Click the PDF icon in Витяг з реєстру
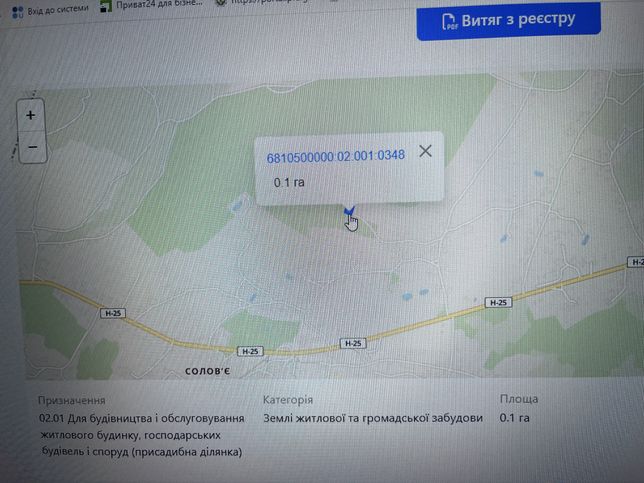The width and height of the screenshot is (644, 483). pyautogui.click(x=449, y=21)
